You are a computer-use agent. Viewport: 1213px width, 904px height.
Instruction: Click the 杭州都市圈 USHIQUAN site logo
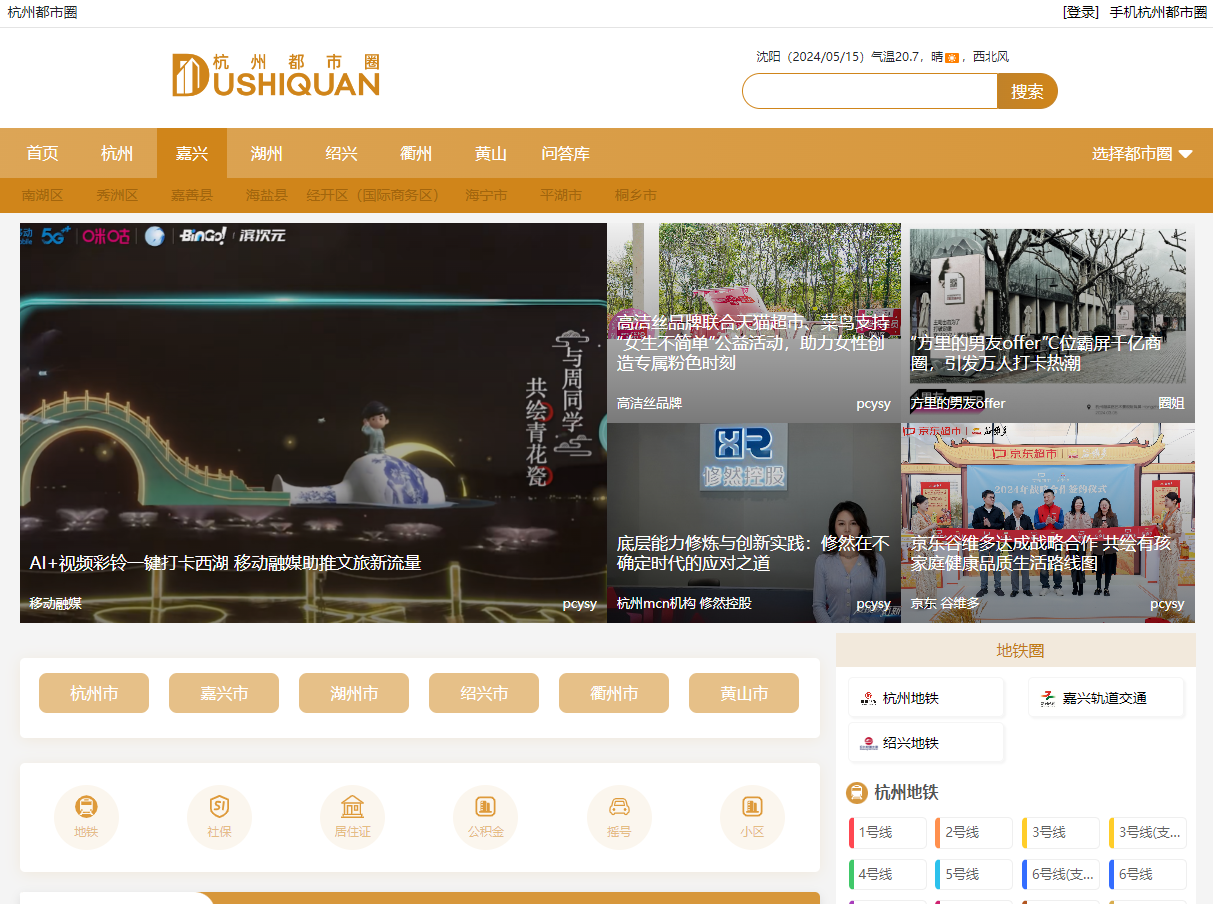tap(276, 75)
